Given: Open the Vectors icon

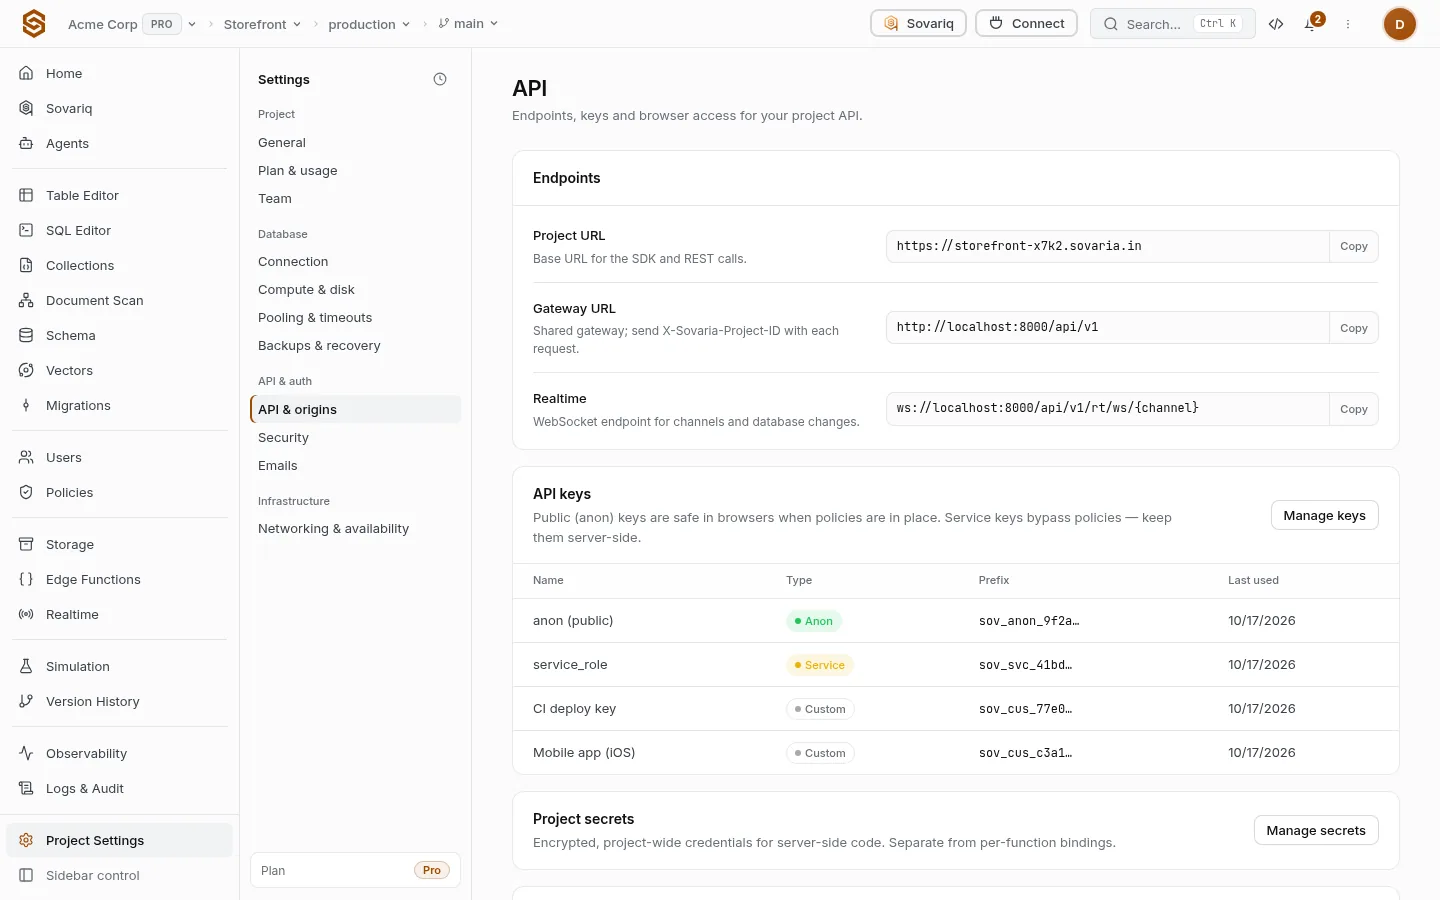Looking at the screenshot, I should 26,370.
